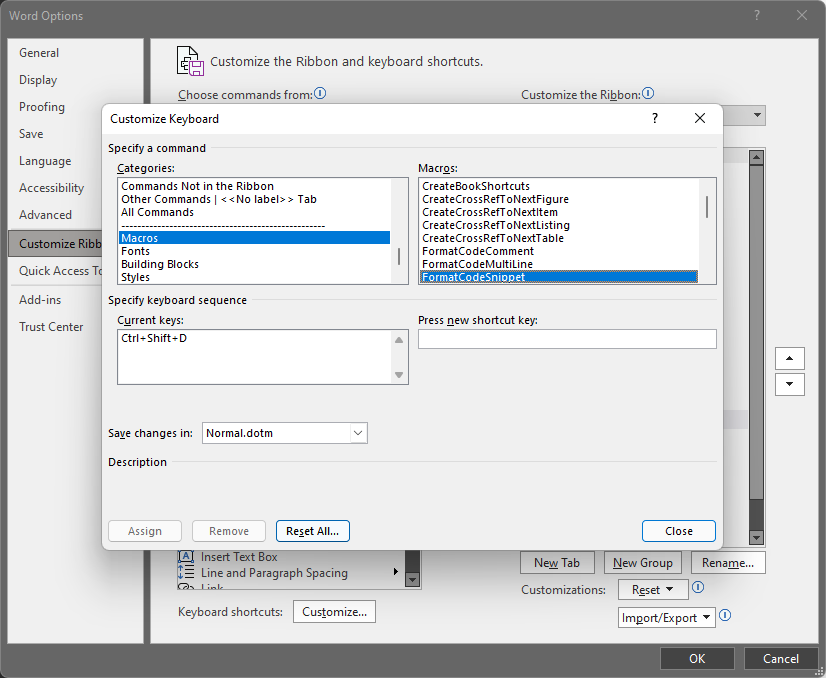Open Word Options help question mark
The width and height of the screenshot is (826, 678).
757,15
